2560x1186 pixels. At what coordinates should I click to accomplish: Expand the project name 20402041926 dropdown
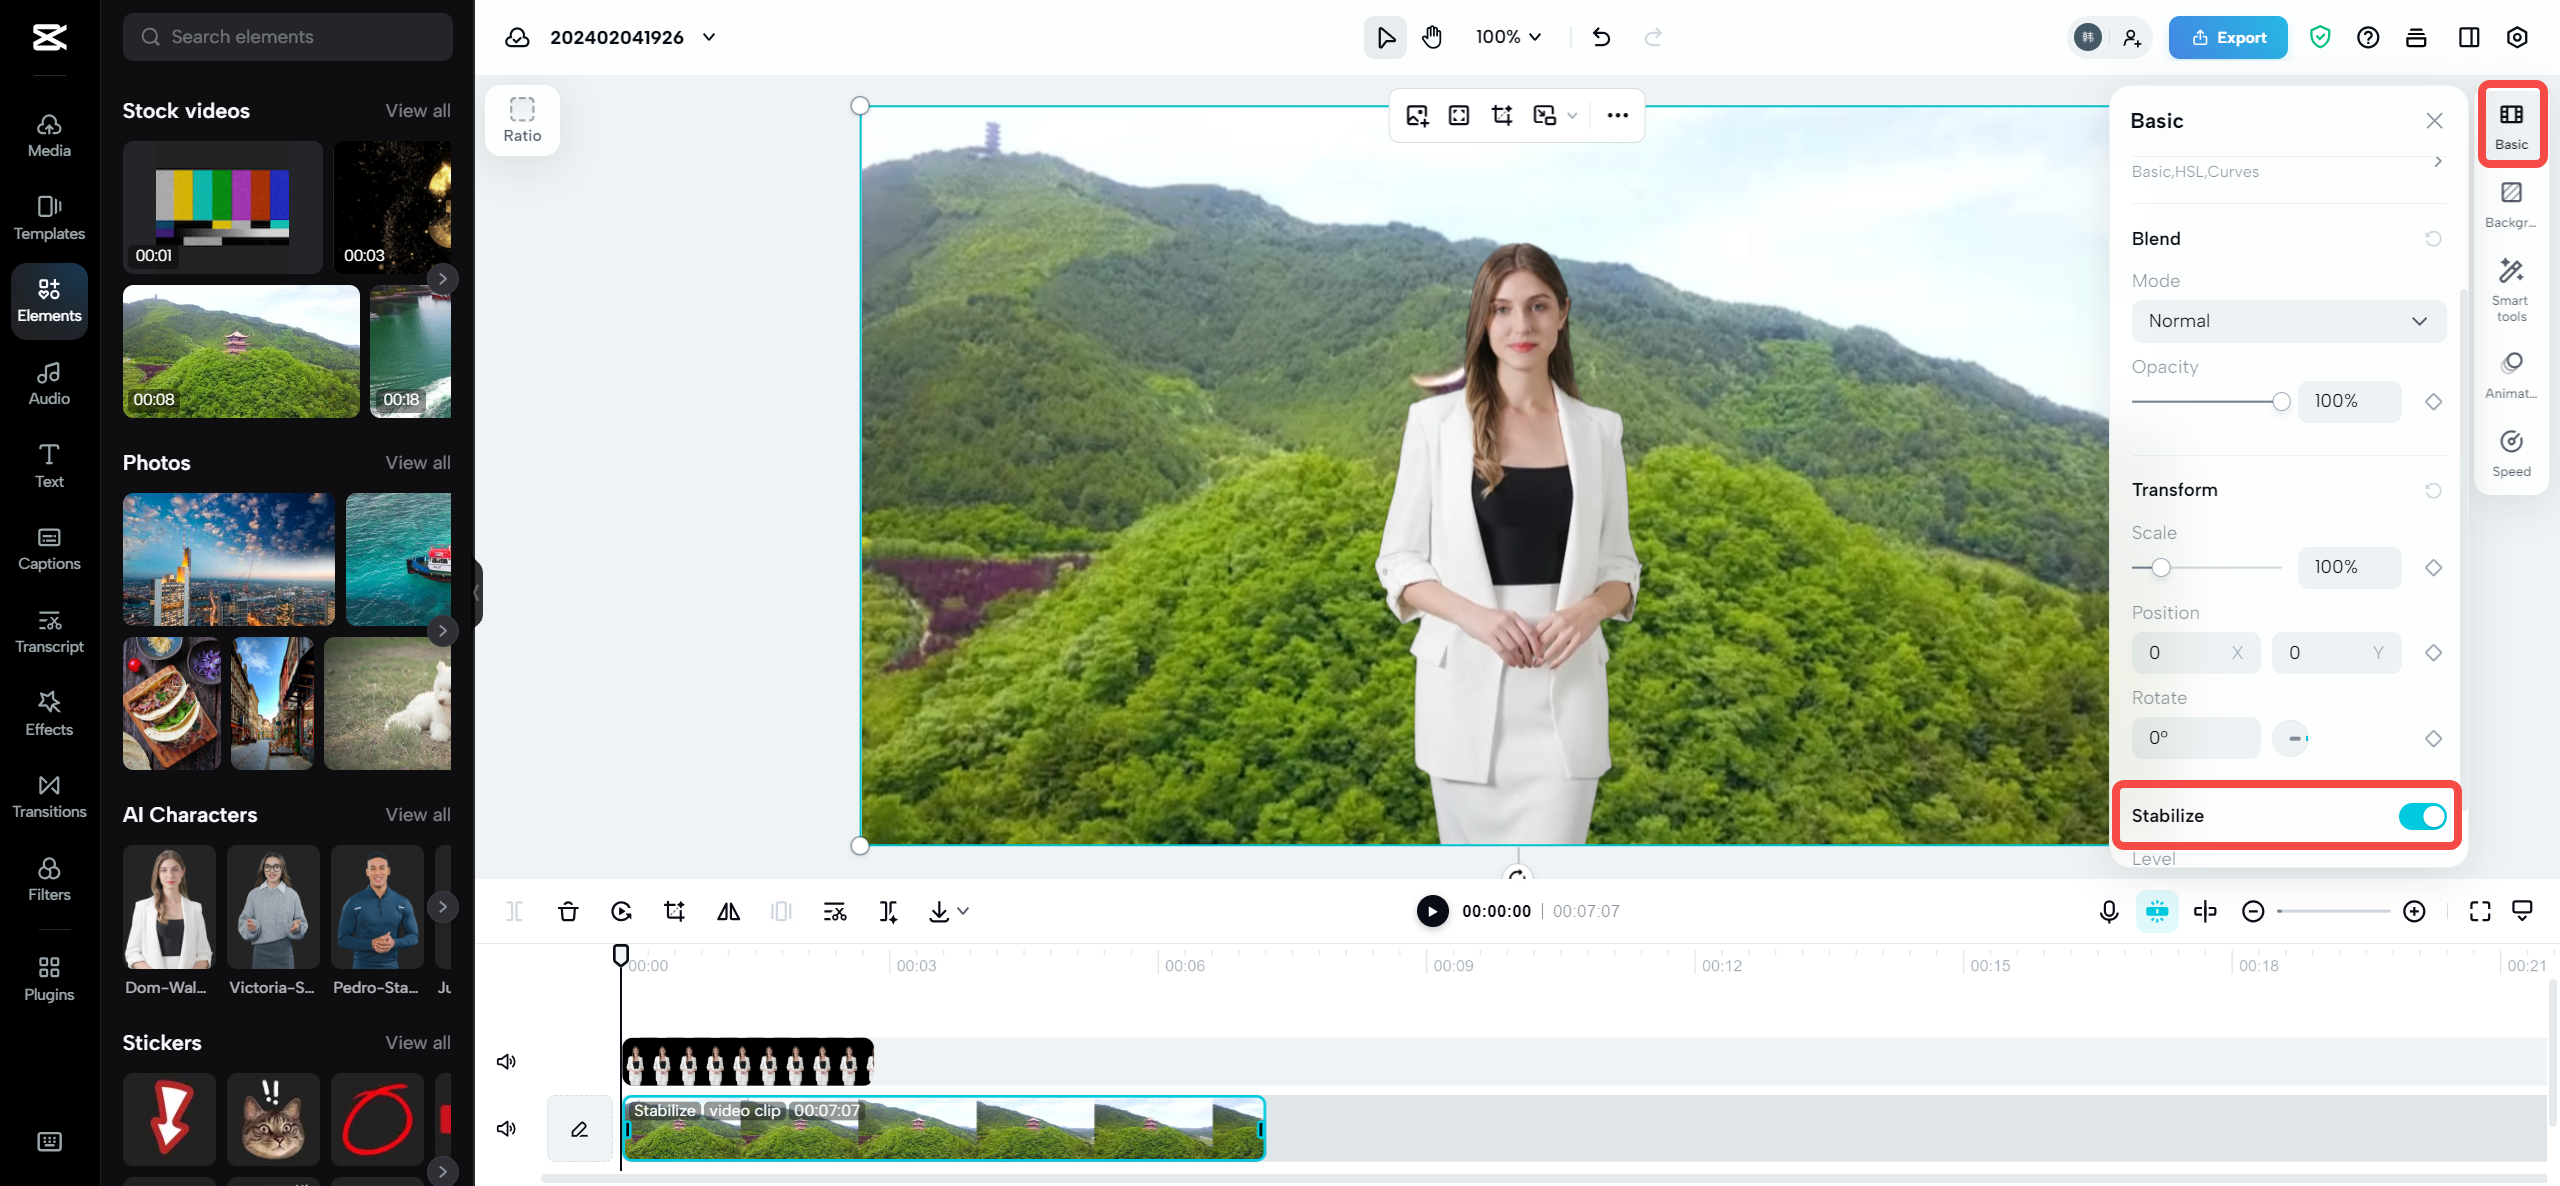coord(710,37)
